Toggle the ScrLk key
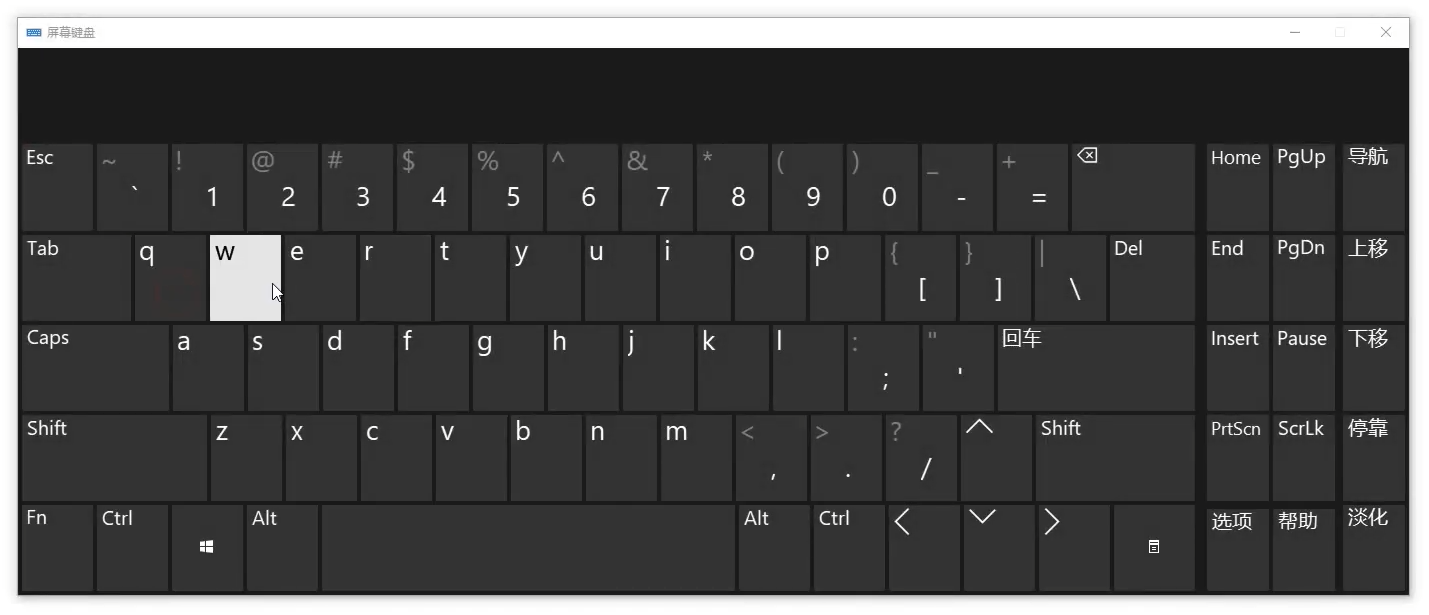Viewport: 1429px width, 615px height. coord(1302,458)
